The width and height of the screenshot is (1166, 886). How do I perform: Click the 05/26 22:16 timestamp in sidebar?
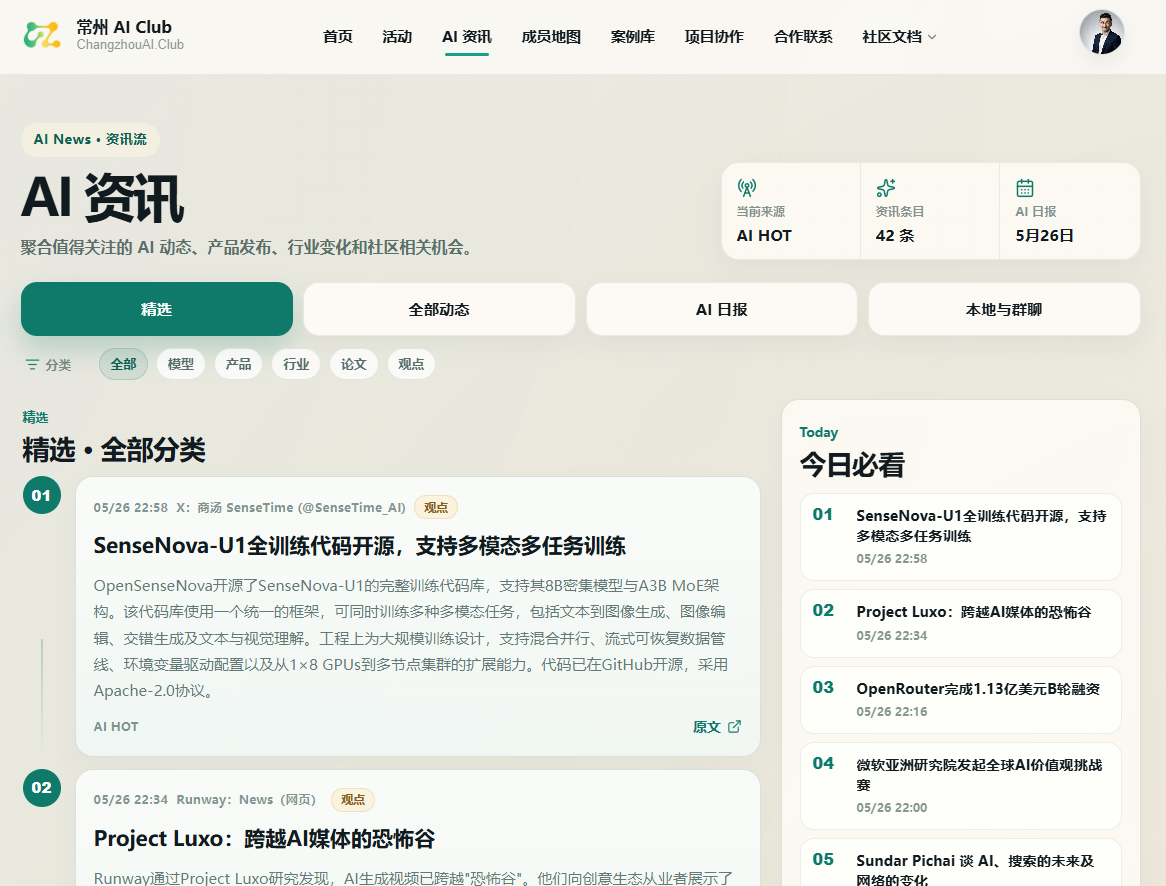pyautogui.click(x=892, y=712)
